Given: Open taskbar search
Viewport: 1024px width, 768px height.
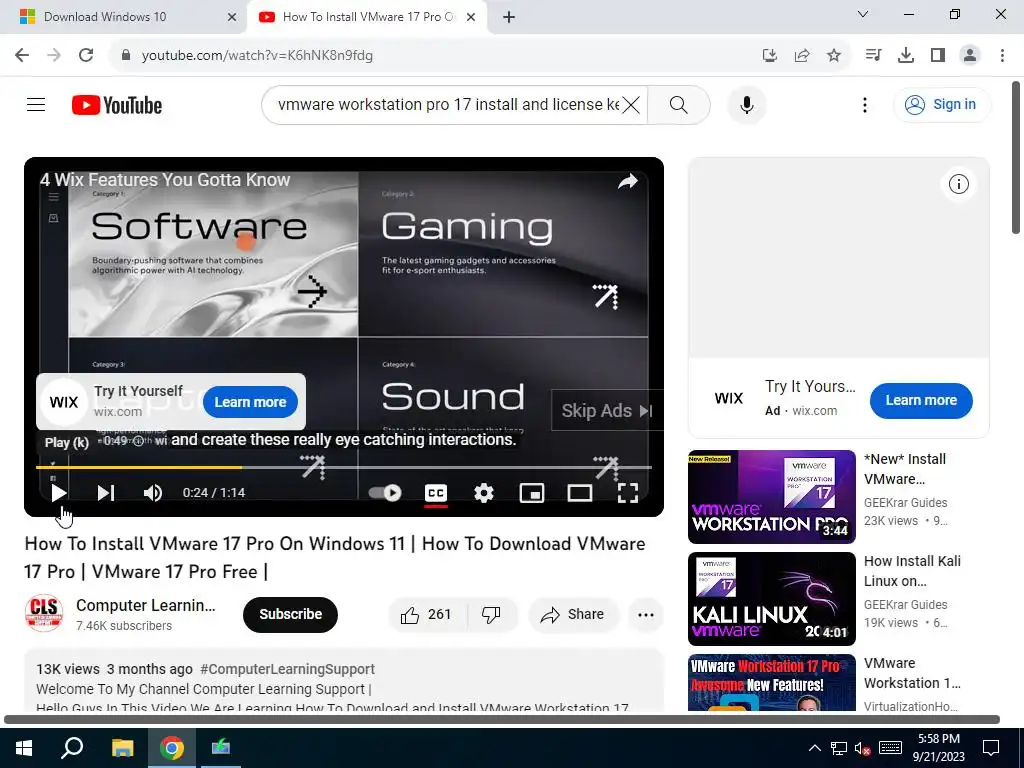Looking at the screenshot, I should [72, 748].
